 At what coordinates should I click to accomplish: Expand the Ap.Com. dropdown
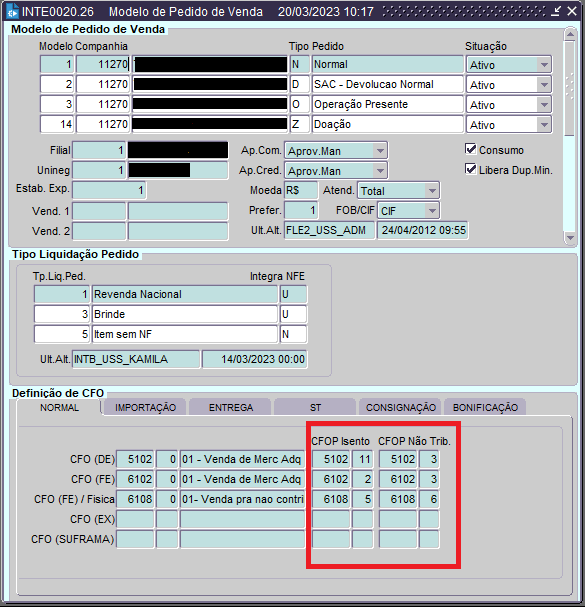click(x=380, y=151)
